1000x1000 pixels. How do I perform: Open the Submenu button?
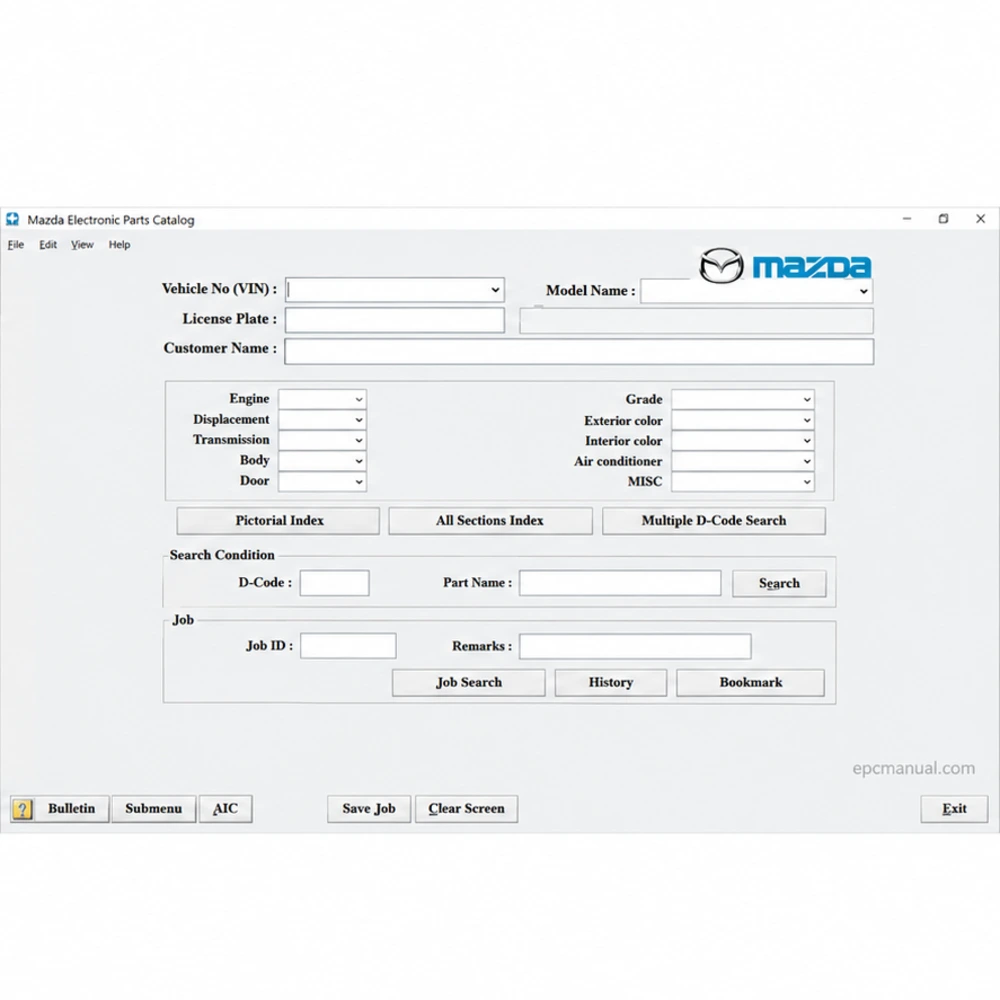coord(154,809)
